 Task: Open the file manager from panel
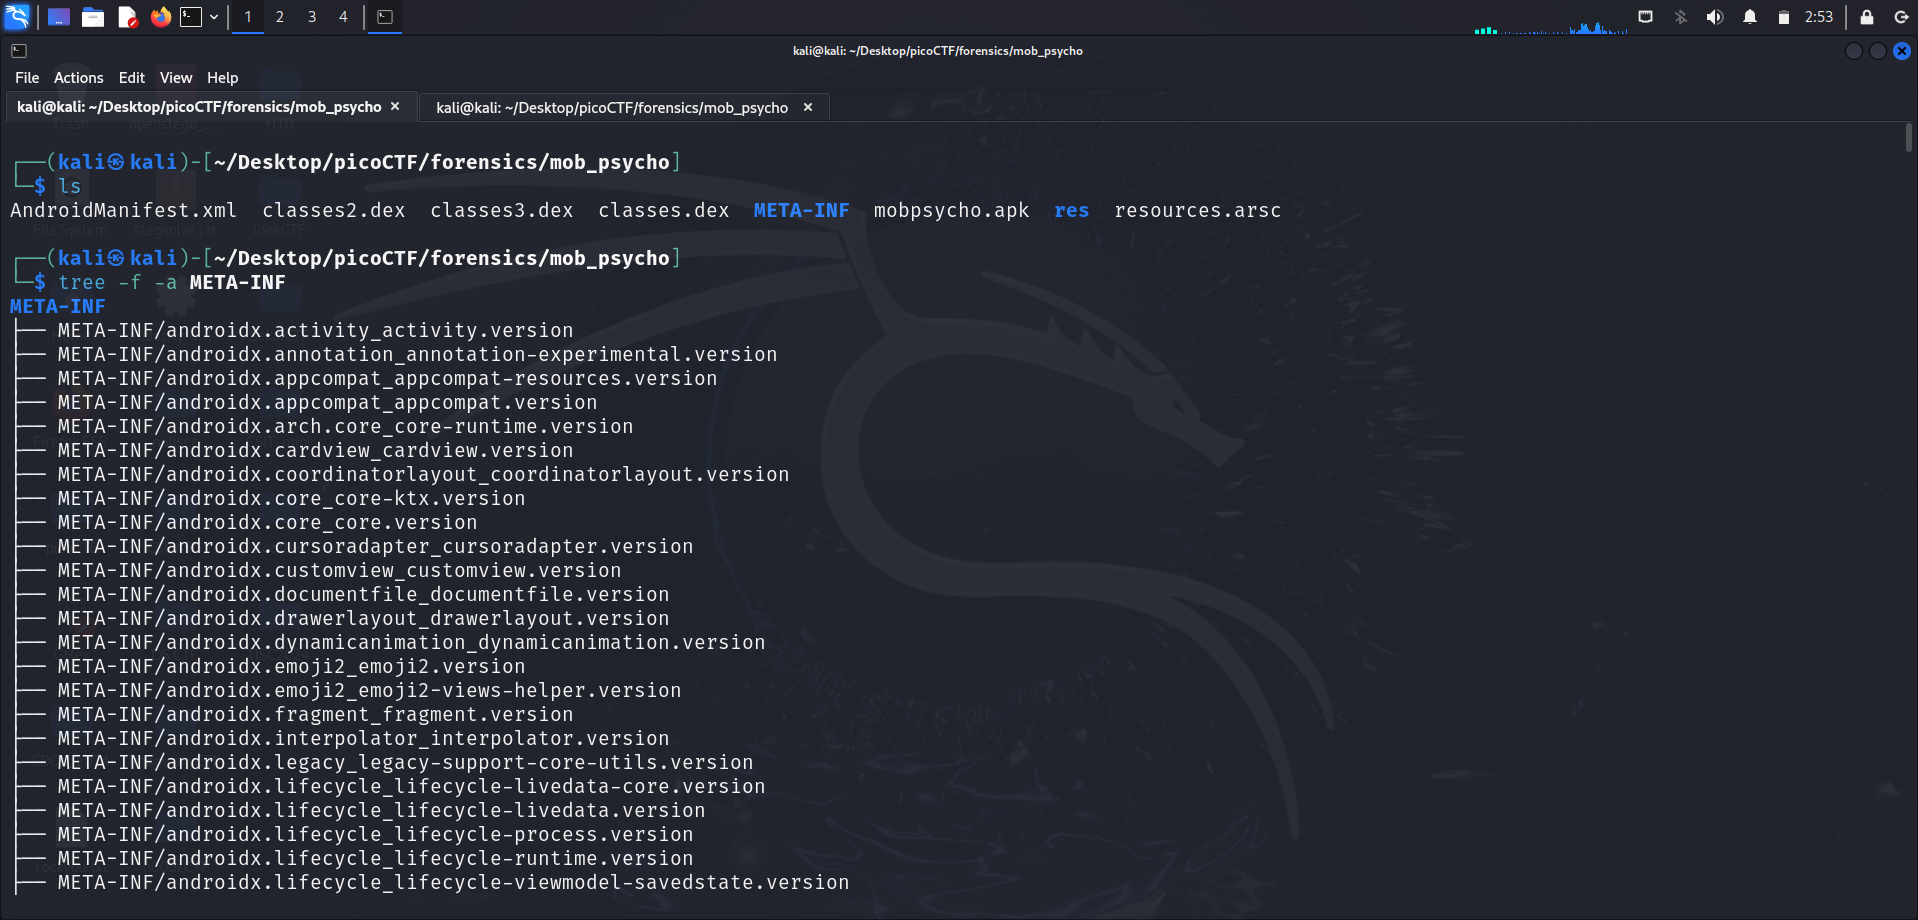coord(93,17)
